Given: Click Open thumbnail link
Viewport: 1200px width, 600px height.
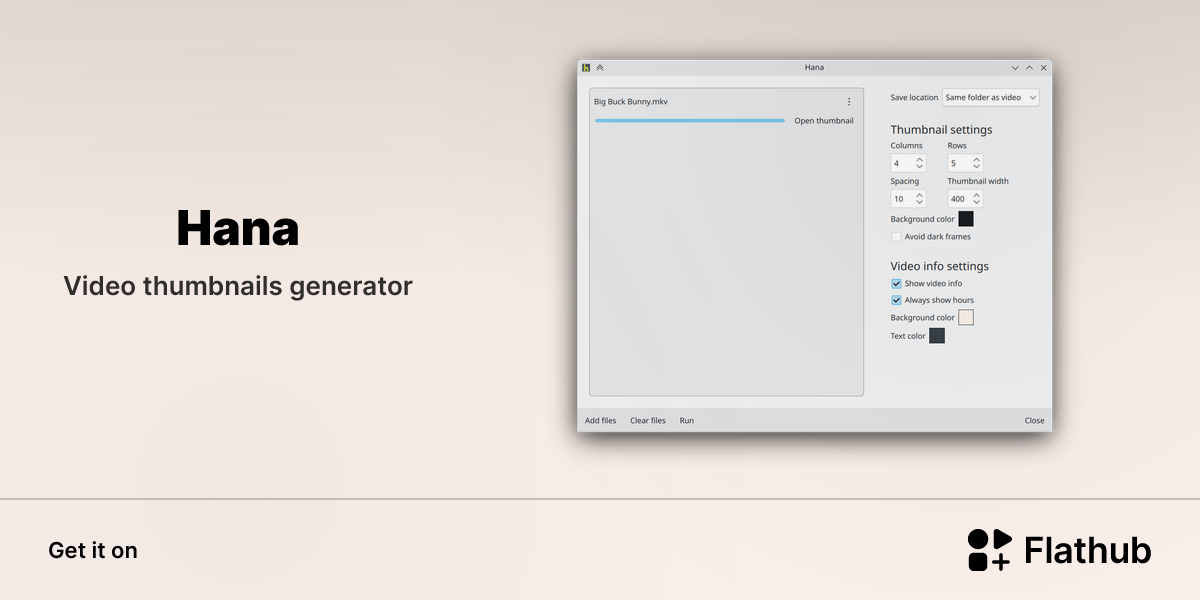Looking at the screenshot, I should 824,121.
